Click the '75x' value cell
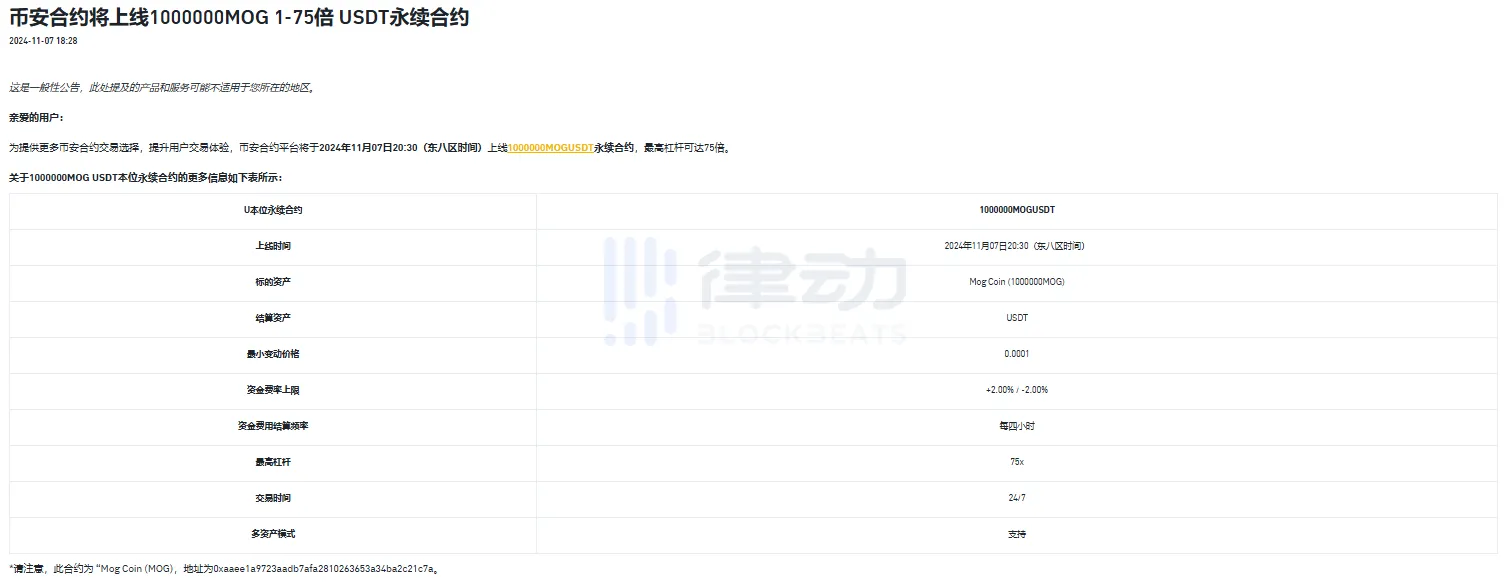Viewport: 1510px width, 584px height. pyautogui.click(x=1017, y=462)
